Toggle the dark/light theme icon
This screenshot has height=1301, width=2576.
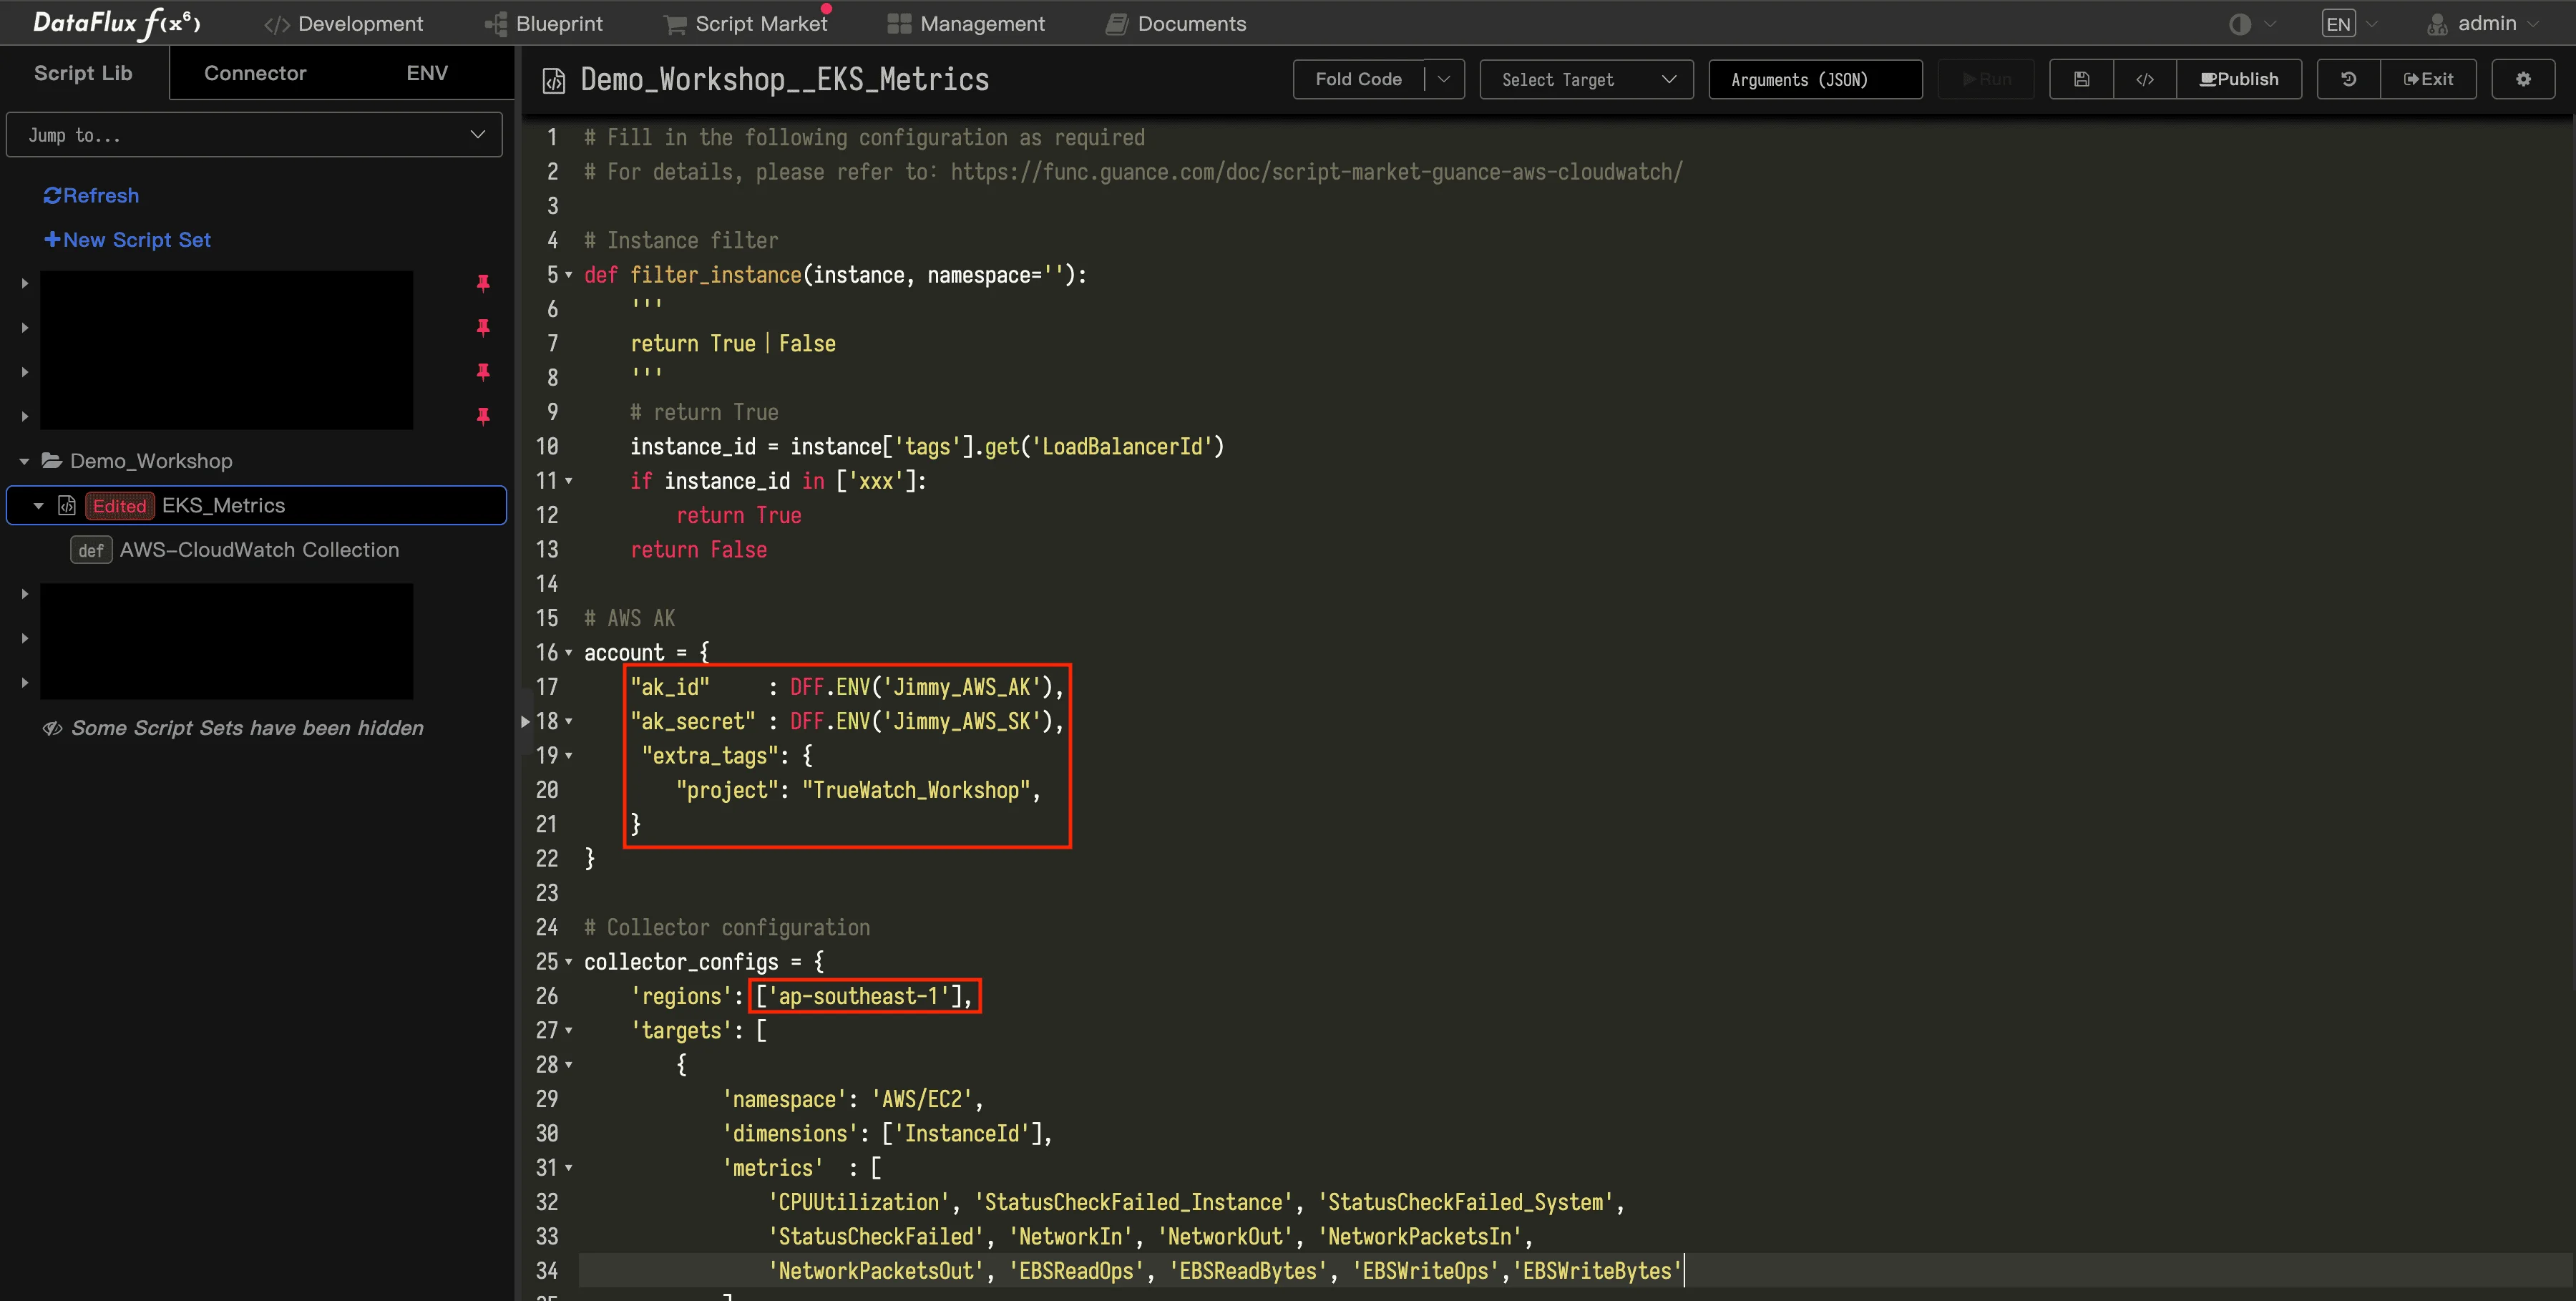(x=2240, y=24)
